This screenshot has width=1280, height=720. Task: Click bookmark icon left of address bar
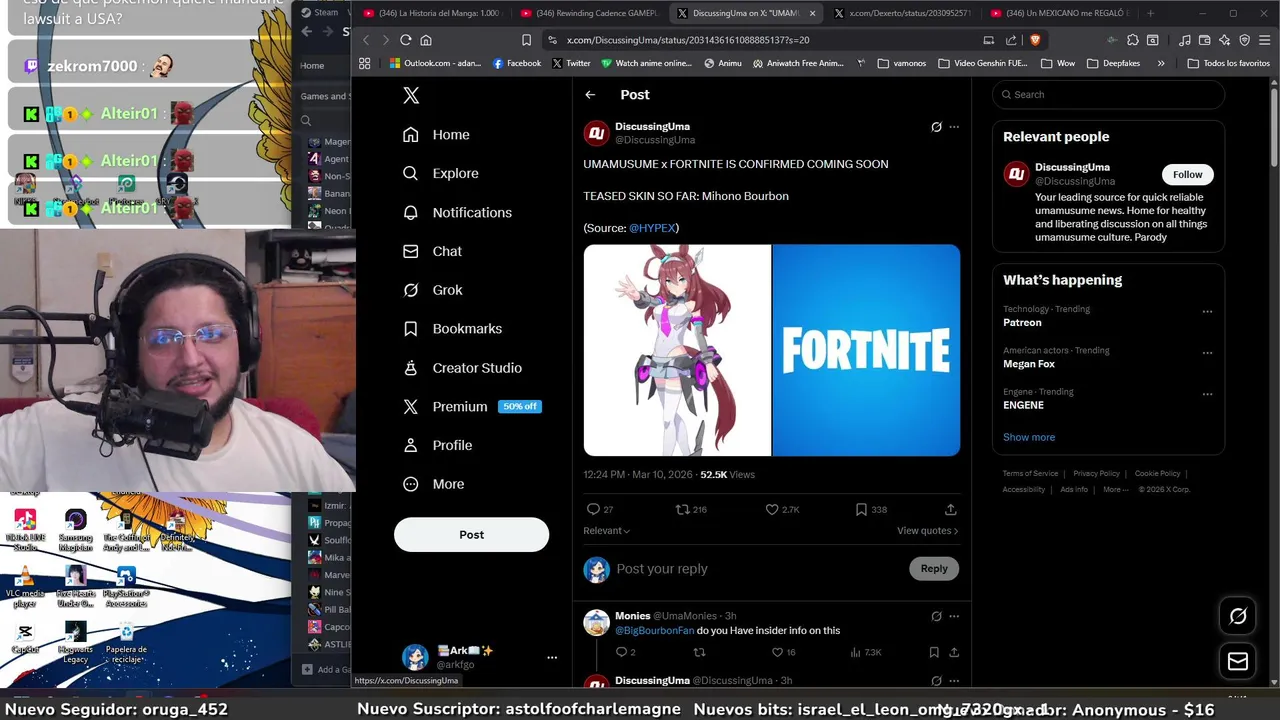pyautogui.click(x=526, y=40)
